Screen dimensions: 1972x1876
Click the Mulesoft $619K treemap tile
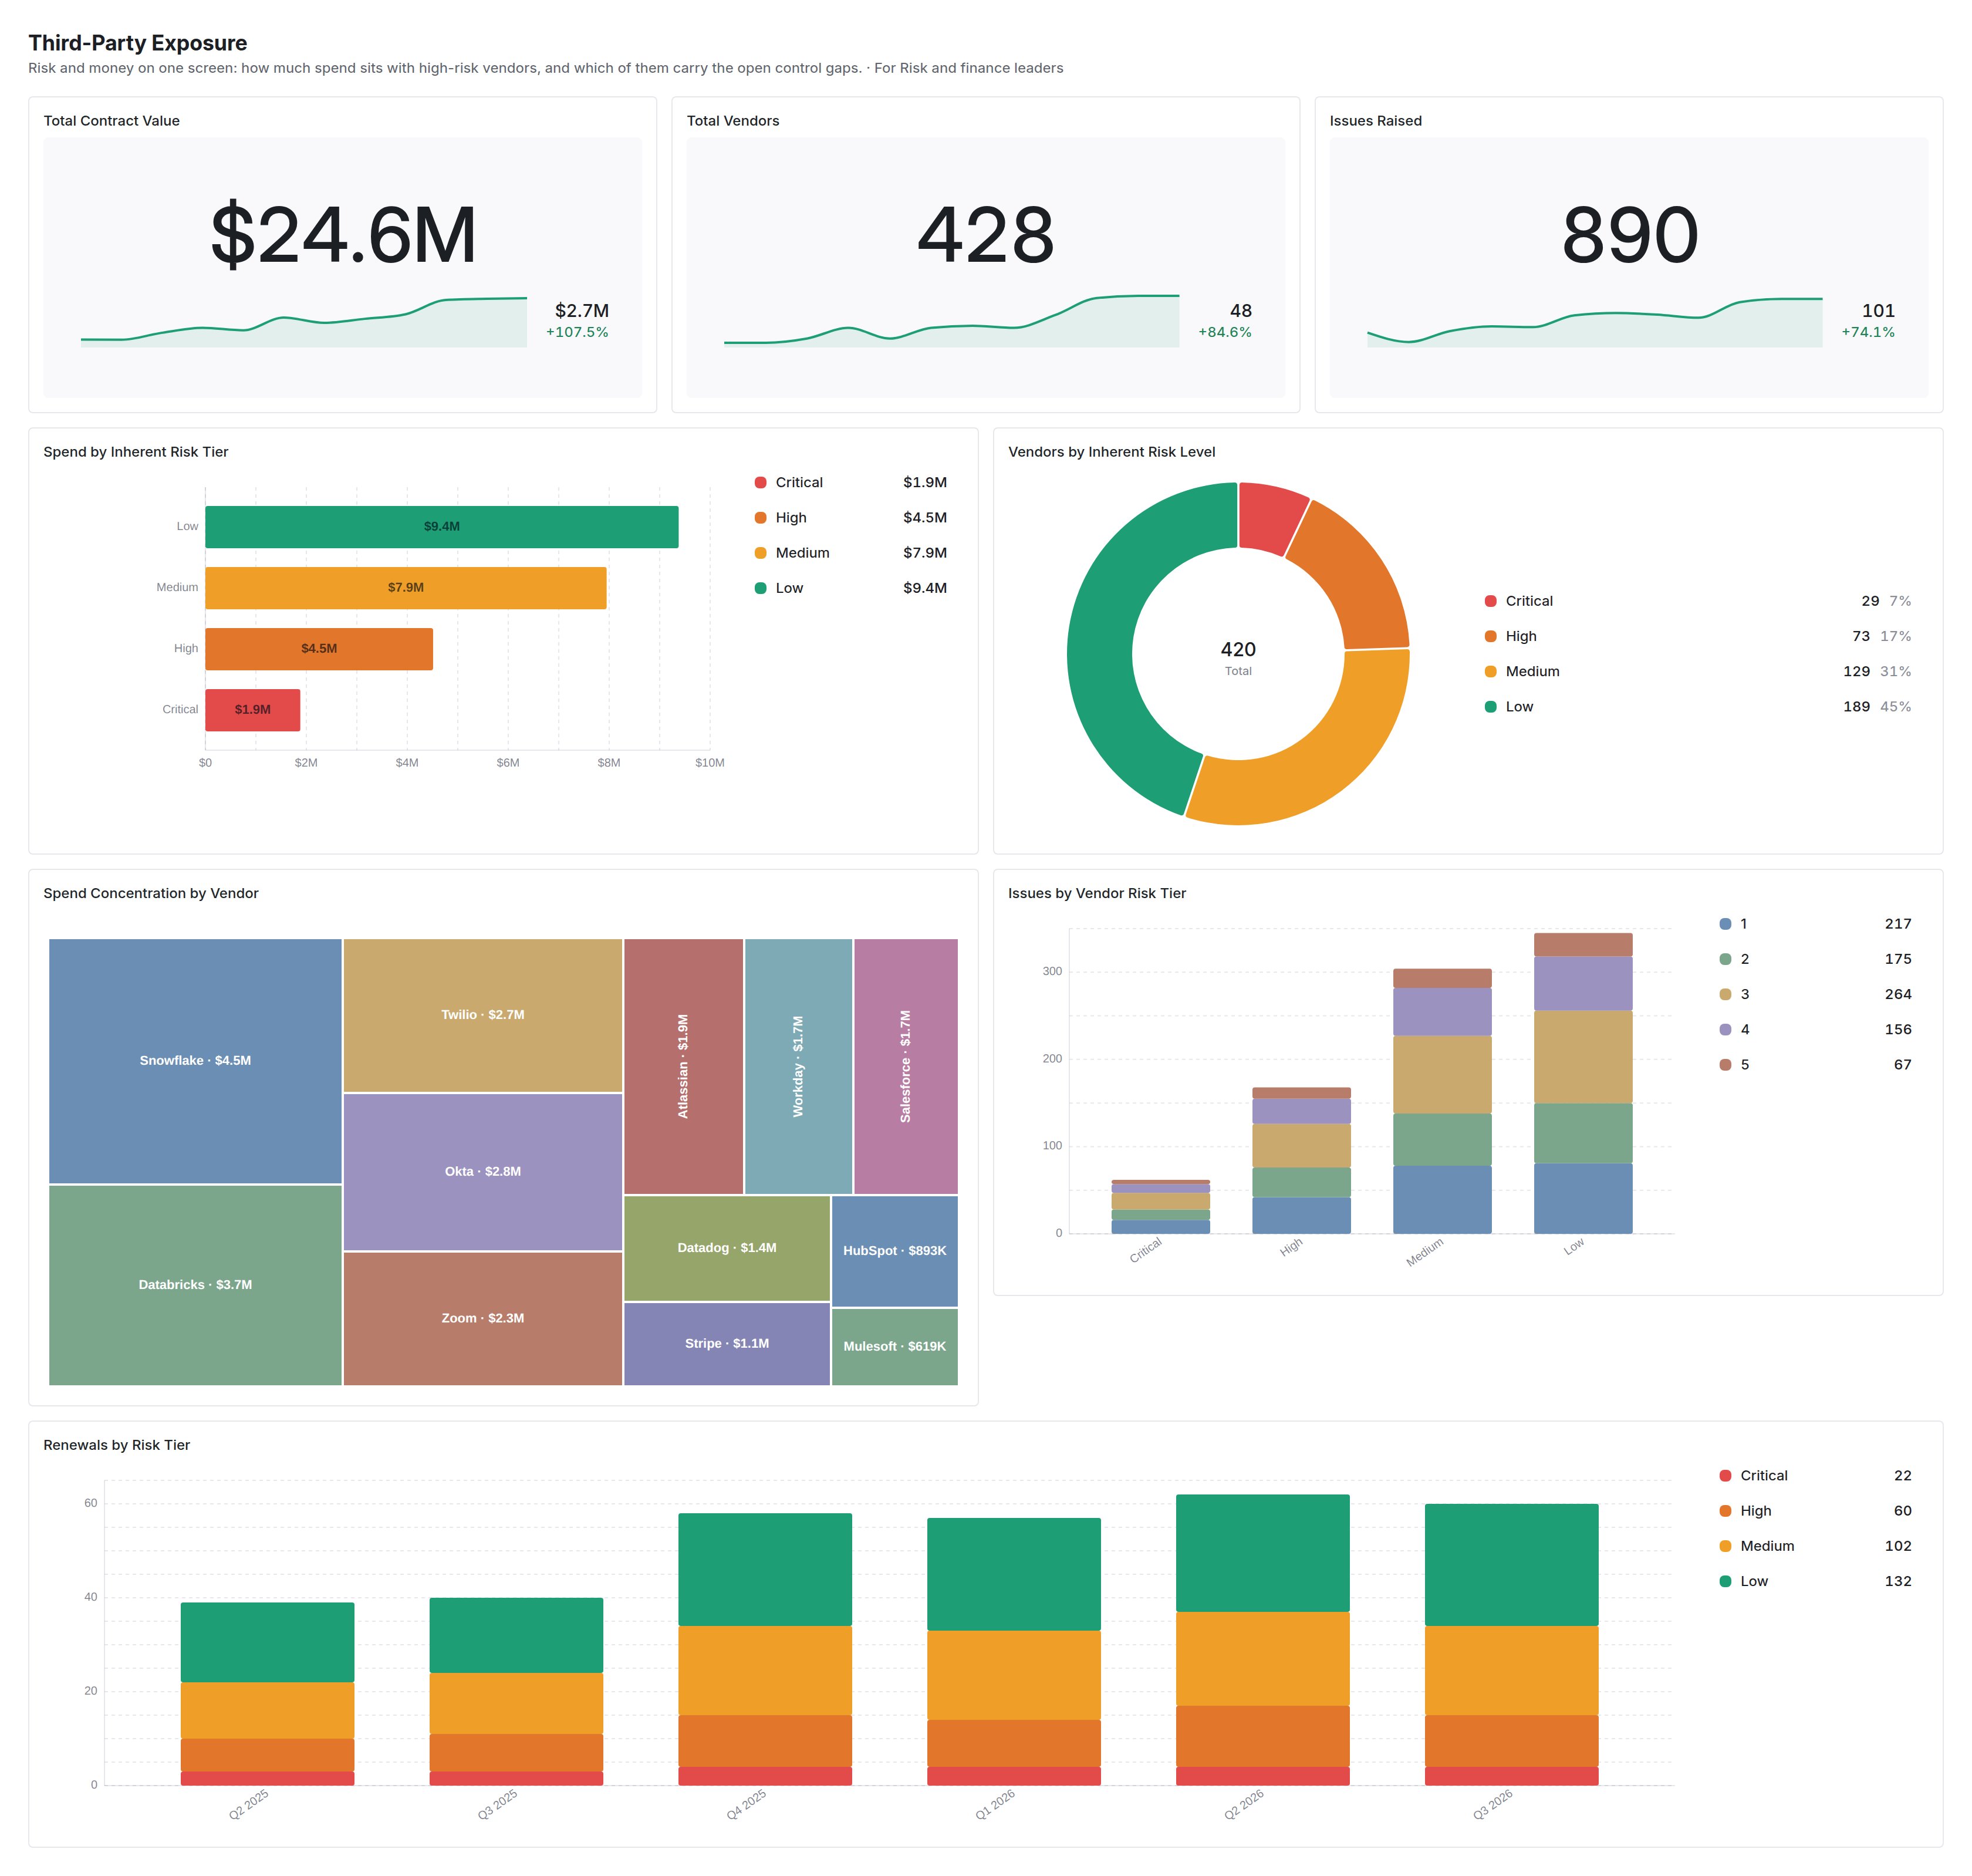[x=895, y=1347]
